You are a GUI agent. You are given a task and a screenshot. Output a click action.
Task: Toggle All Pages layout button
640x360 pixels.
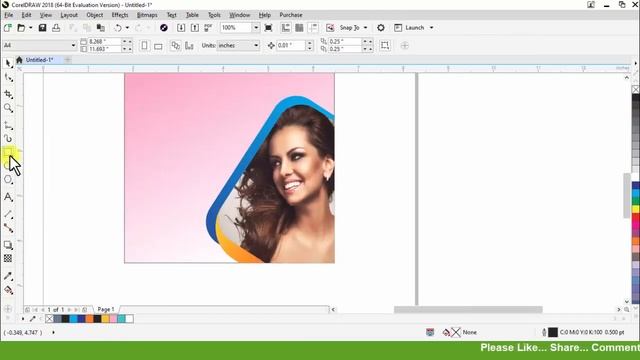176,45
